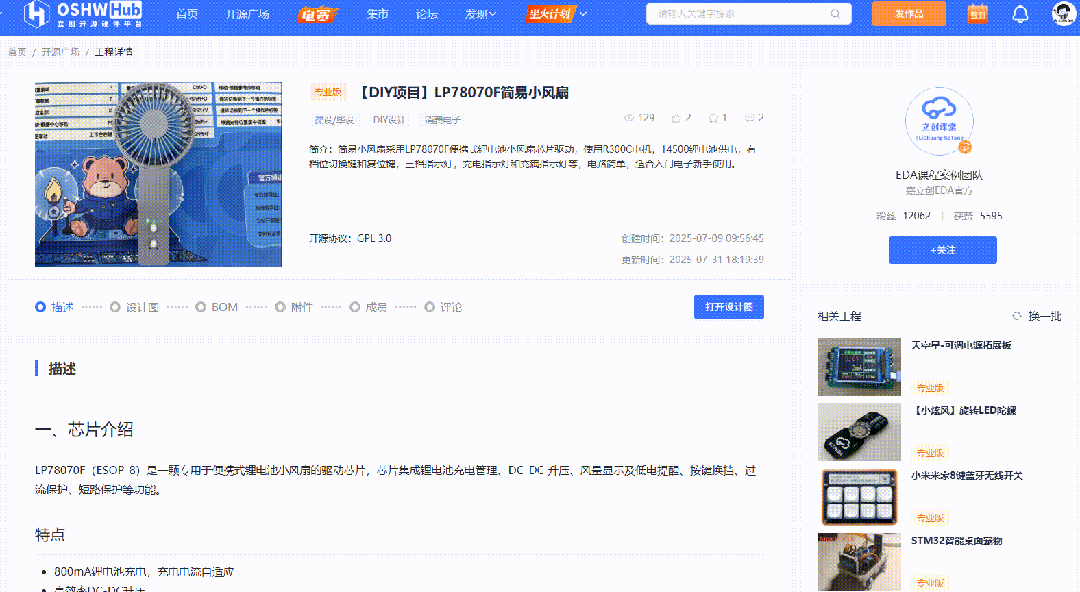The width and height of the screenshot is (1080, 592).
Task: Like the project via the thumbs-up icon
Action: [x=676, y=117]
